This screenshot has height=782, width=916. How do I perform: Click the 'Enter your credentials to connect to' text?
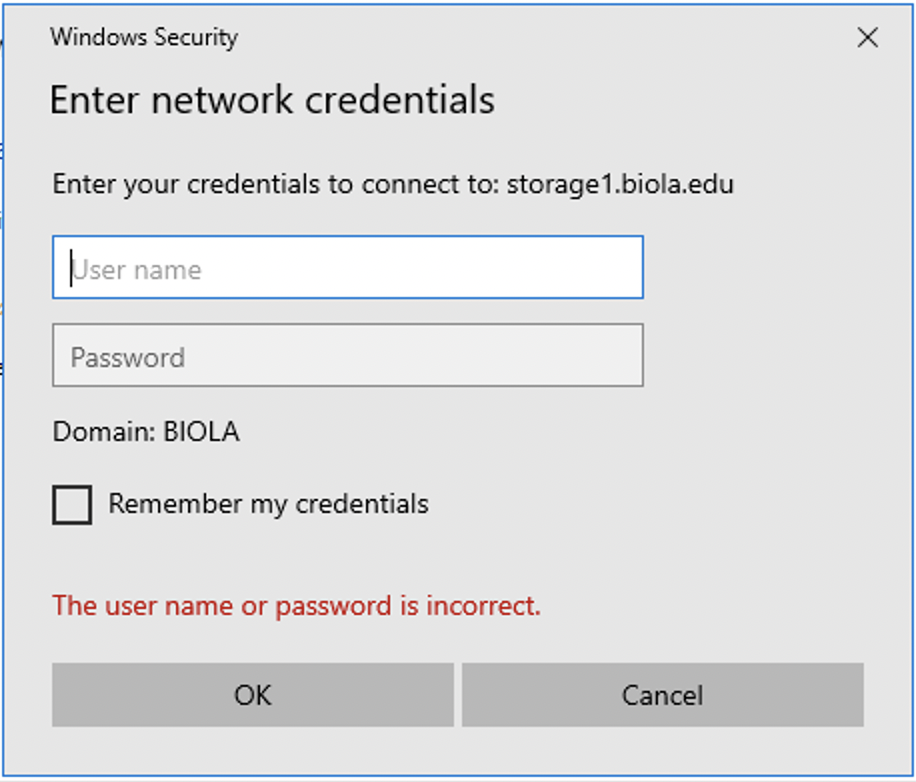276,185
